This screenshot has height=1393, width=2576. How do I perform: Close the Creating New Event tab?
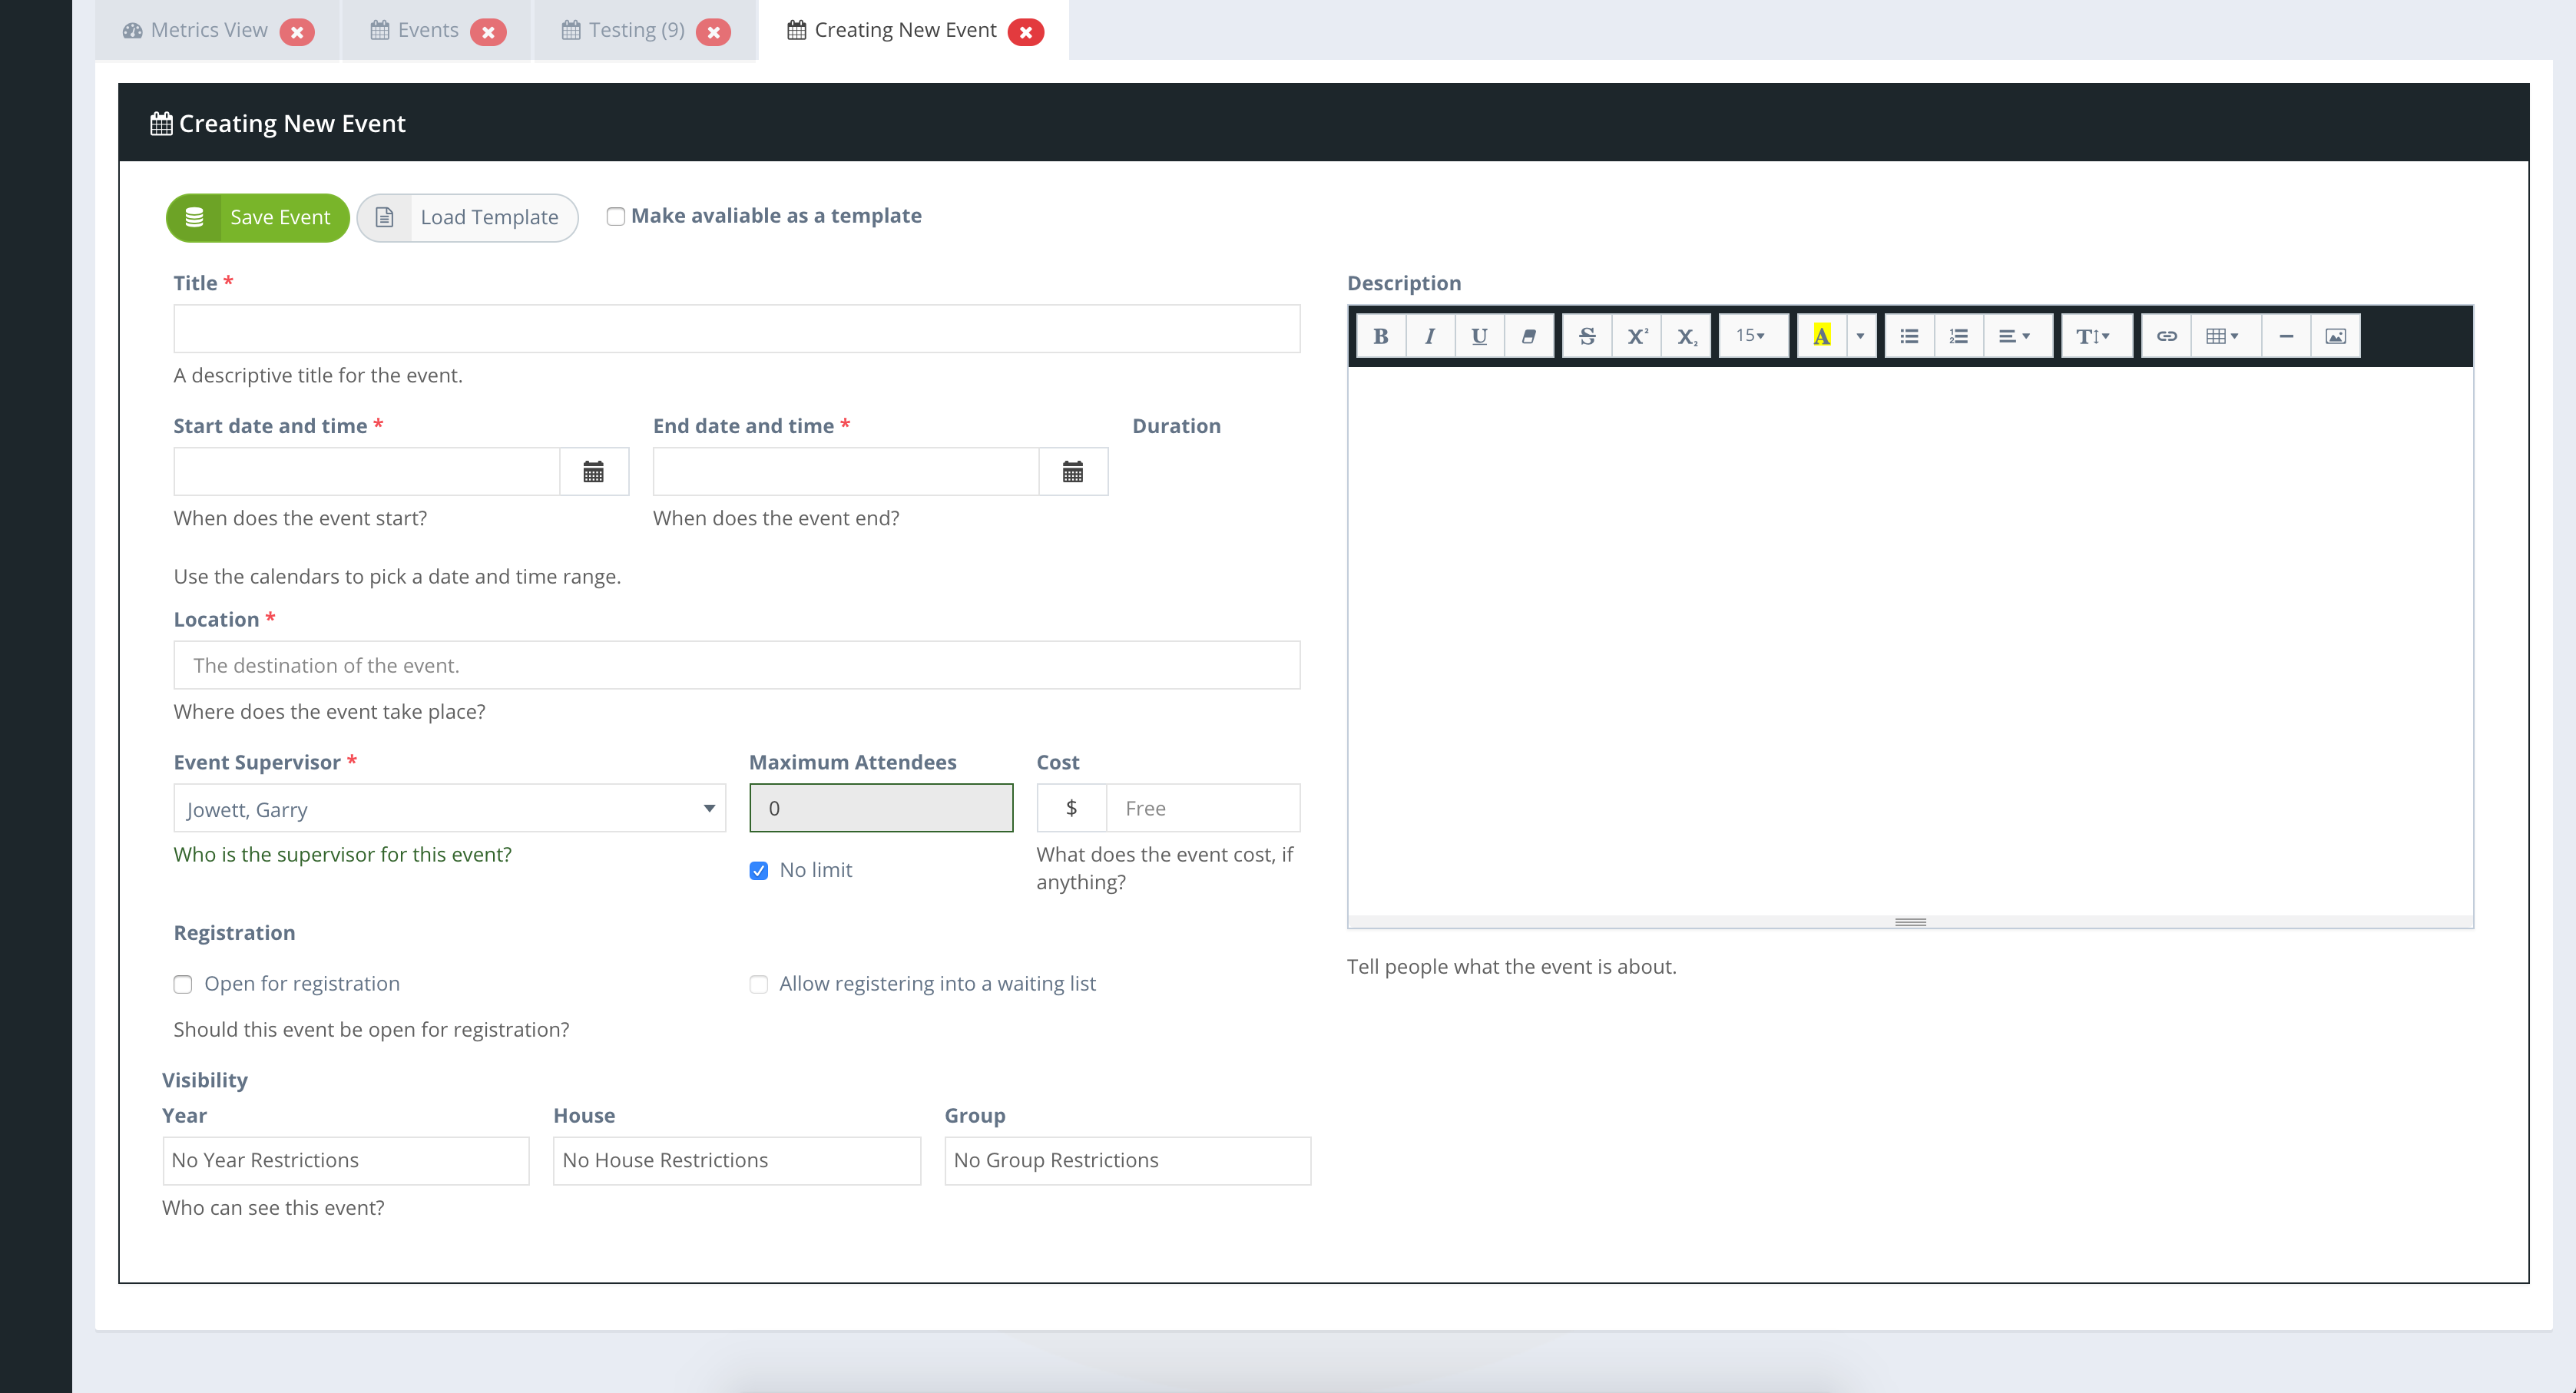[1026, 32]
